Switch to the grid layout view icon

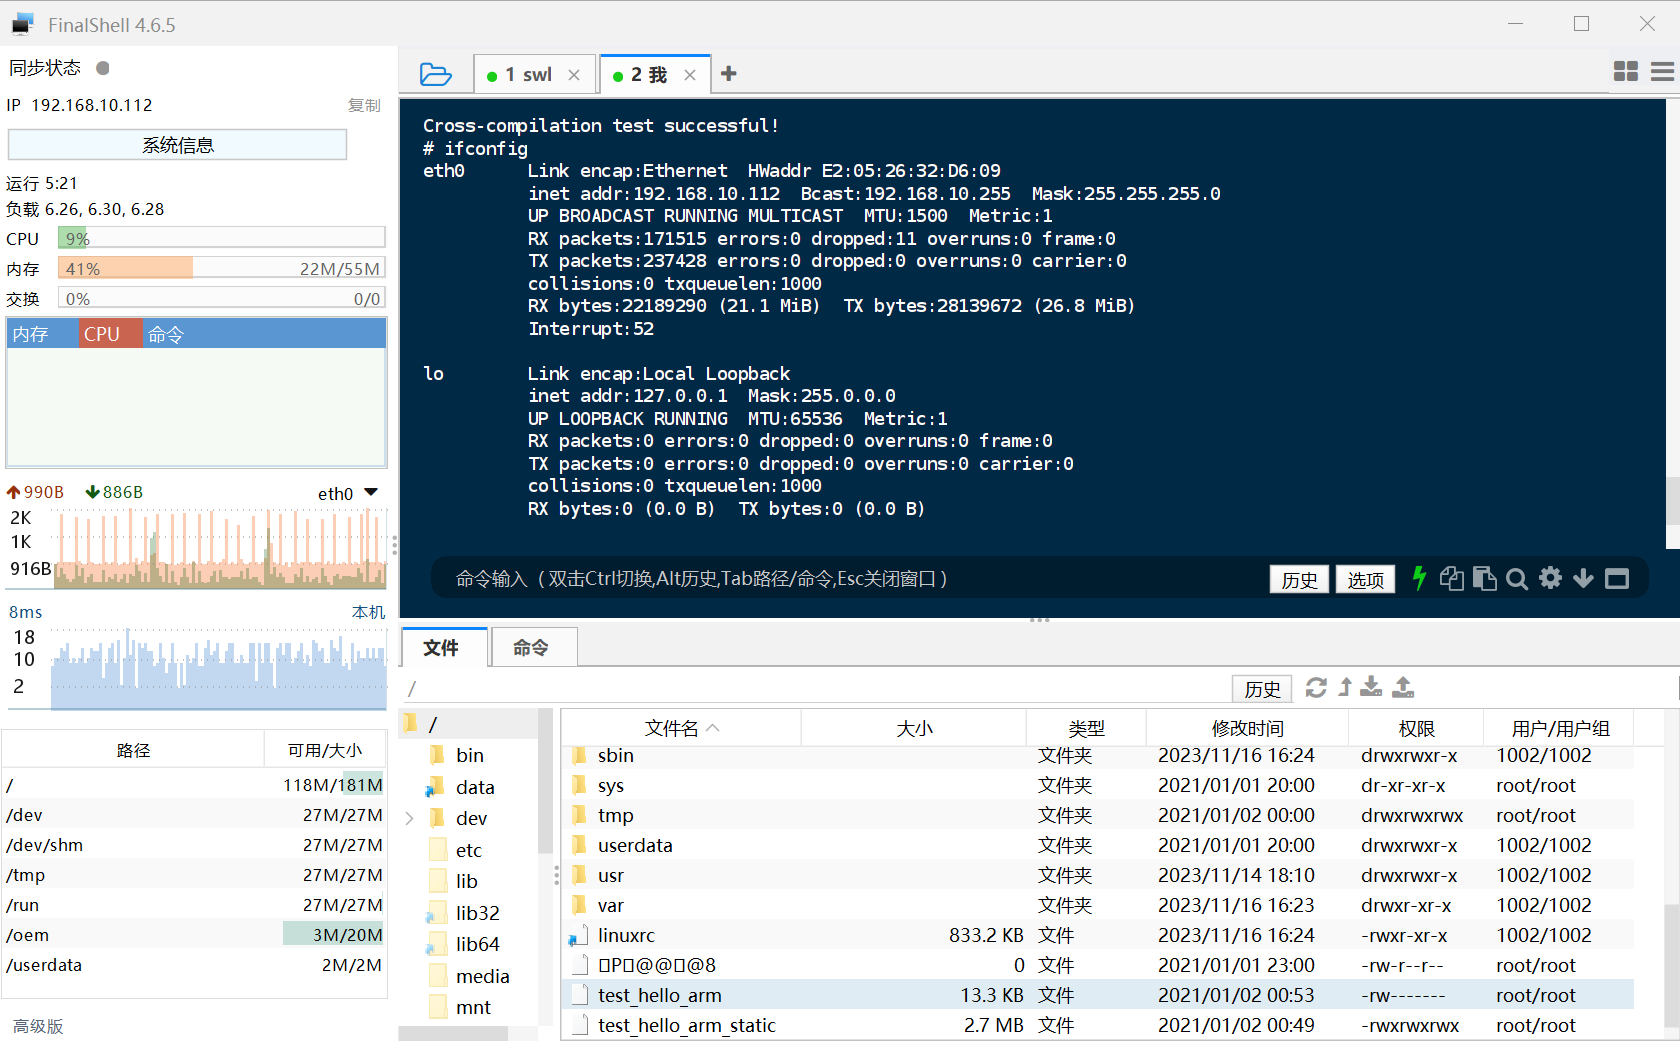1626,71
